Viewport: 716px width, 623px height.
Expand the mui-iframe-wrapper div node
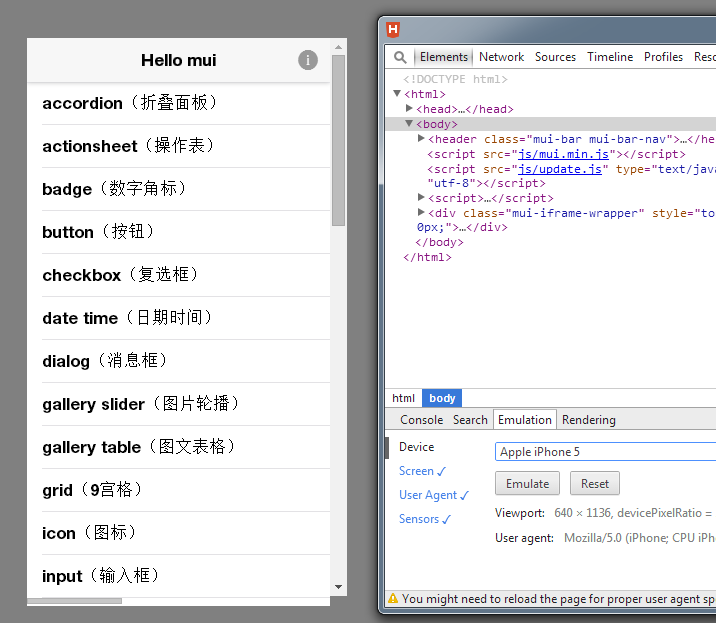(421, 212)
